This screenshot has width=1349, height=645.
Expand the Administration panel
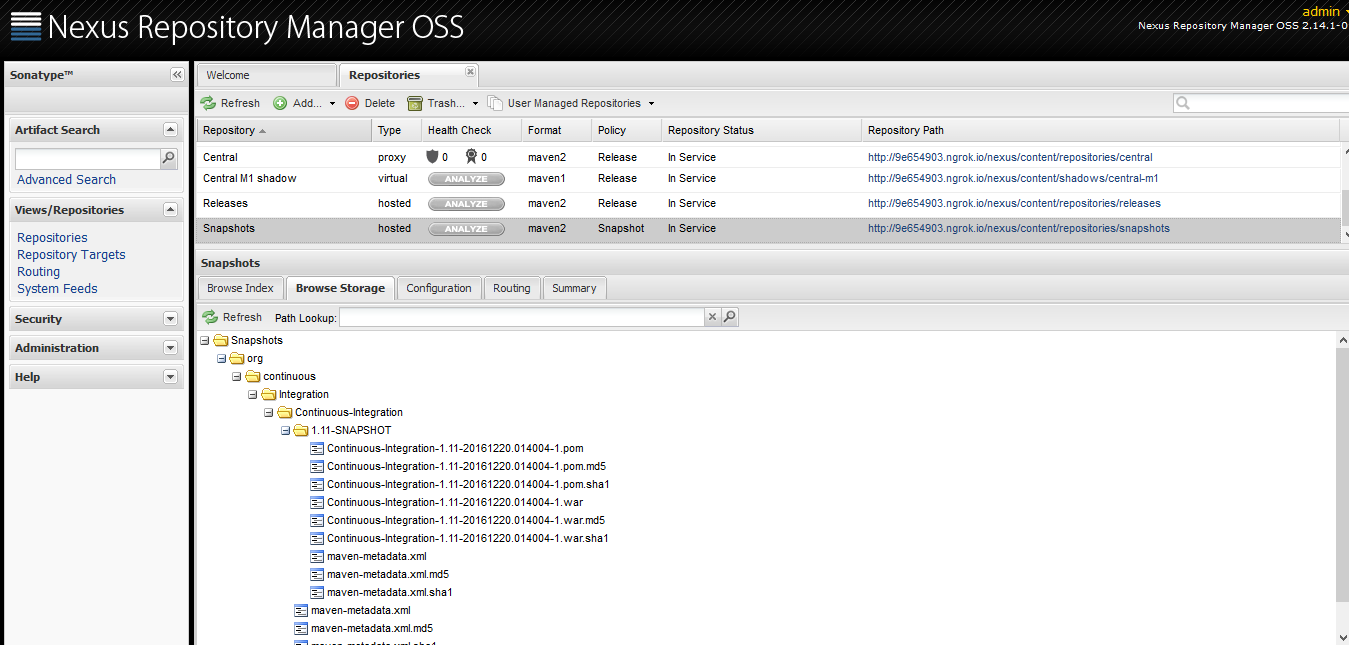click(x=170, y=348)
